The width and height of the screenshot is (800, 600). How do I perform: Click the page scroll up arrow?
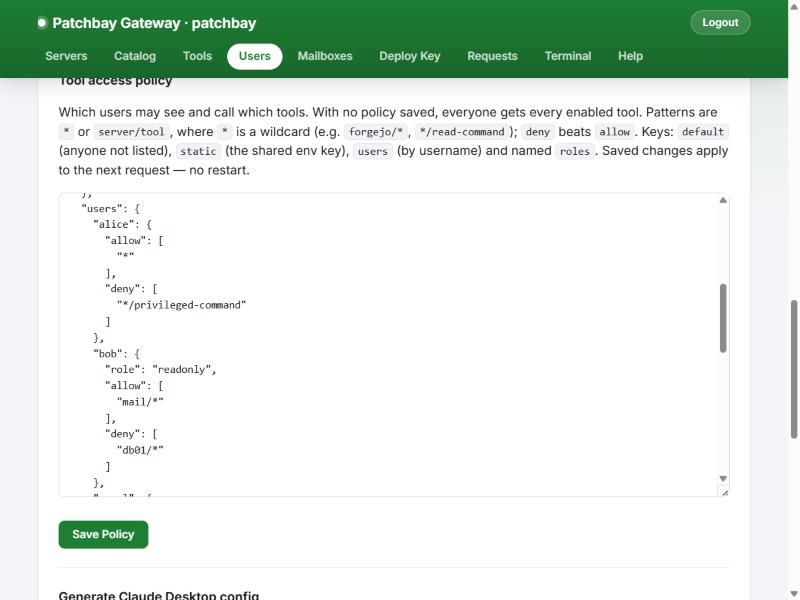pyautogui.click(x=794, y=7)
